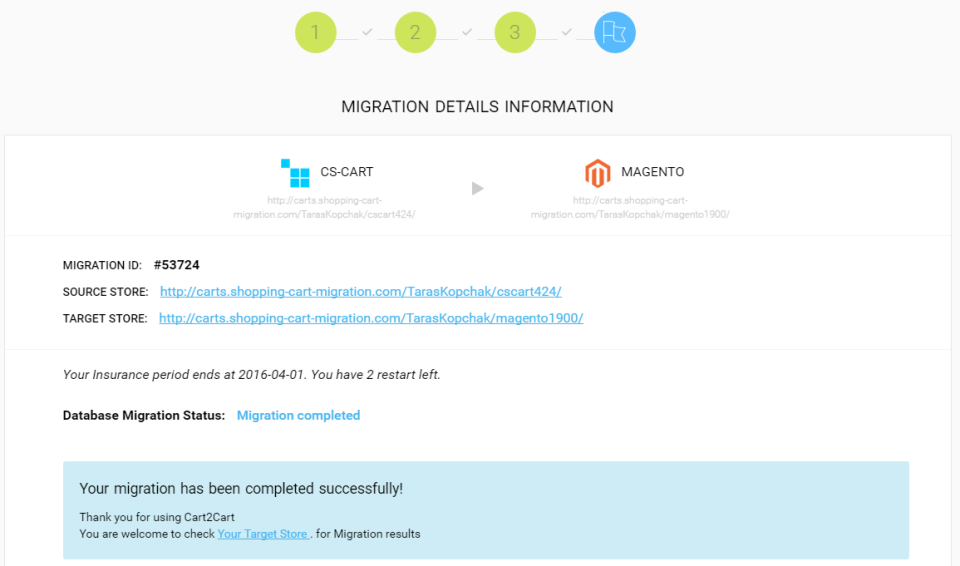Click the TARGET STORE label
Image resolution: width=960 pixels, height=566 pixels.
point(105,319)
